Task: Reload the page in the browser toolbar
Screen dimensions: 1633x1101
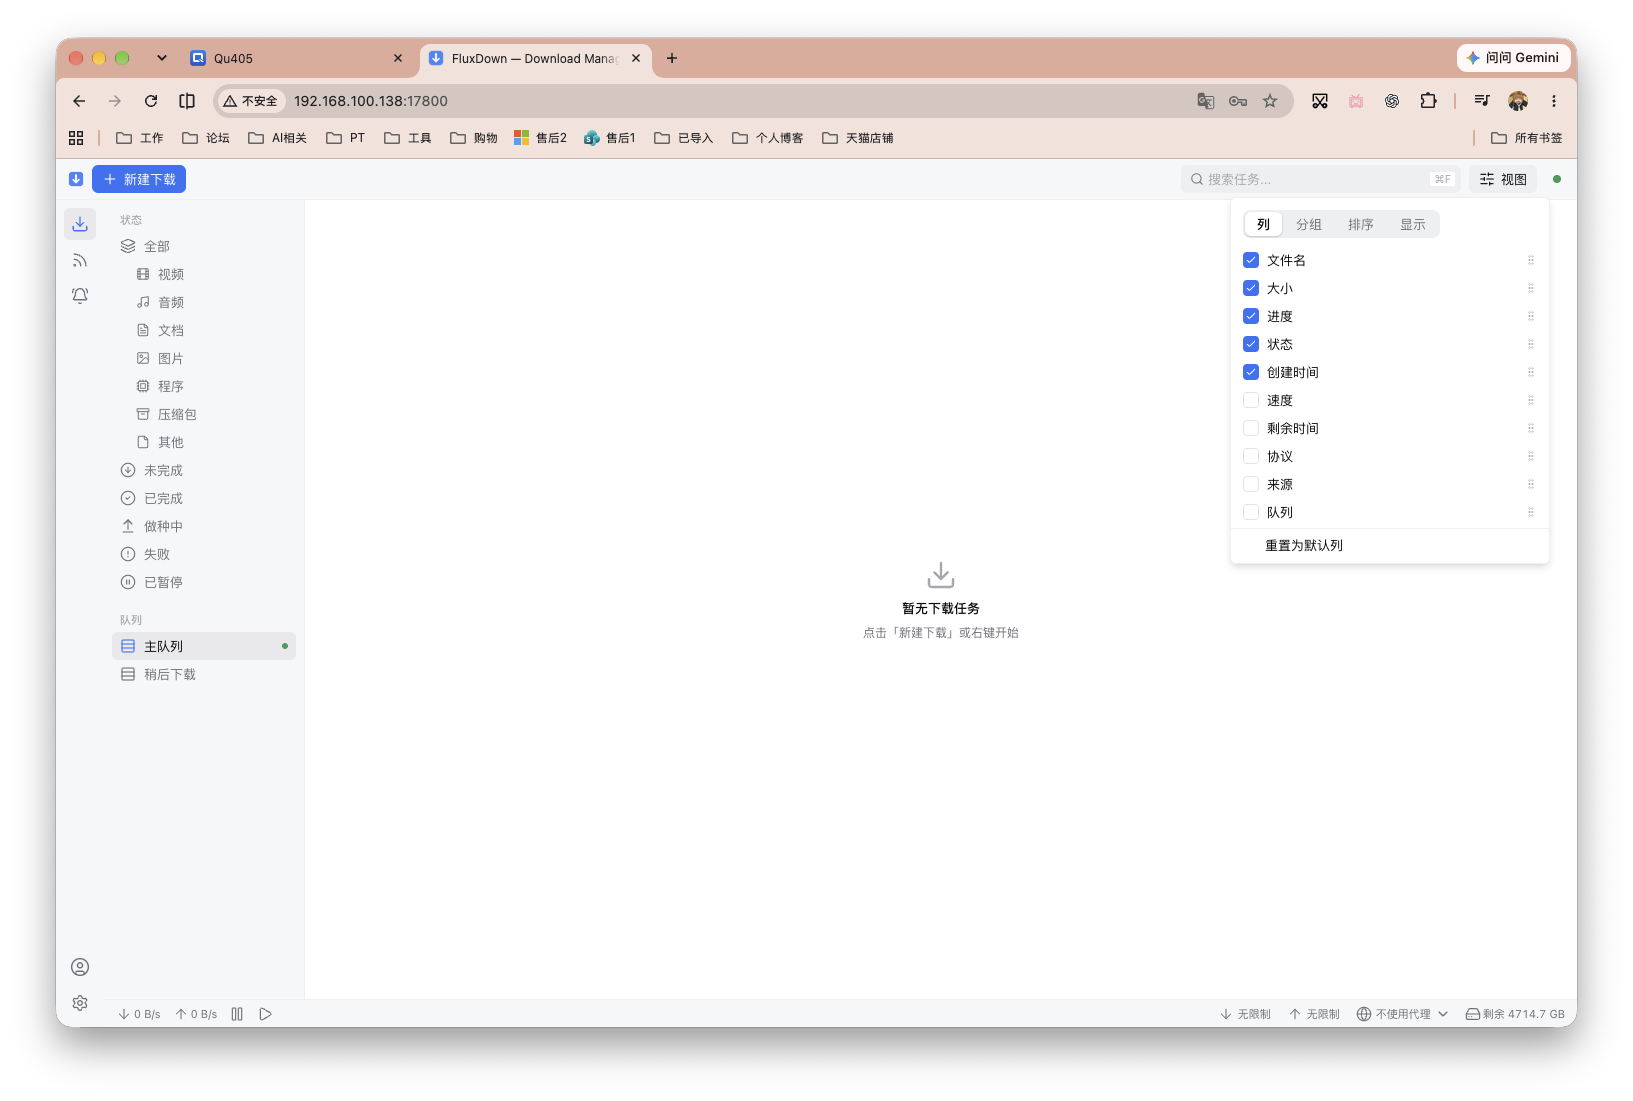Action: point(151,101)
